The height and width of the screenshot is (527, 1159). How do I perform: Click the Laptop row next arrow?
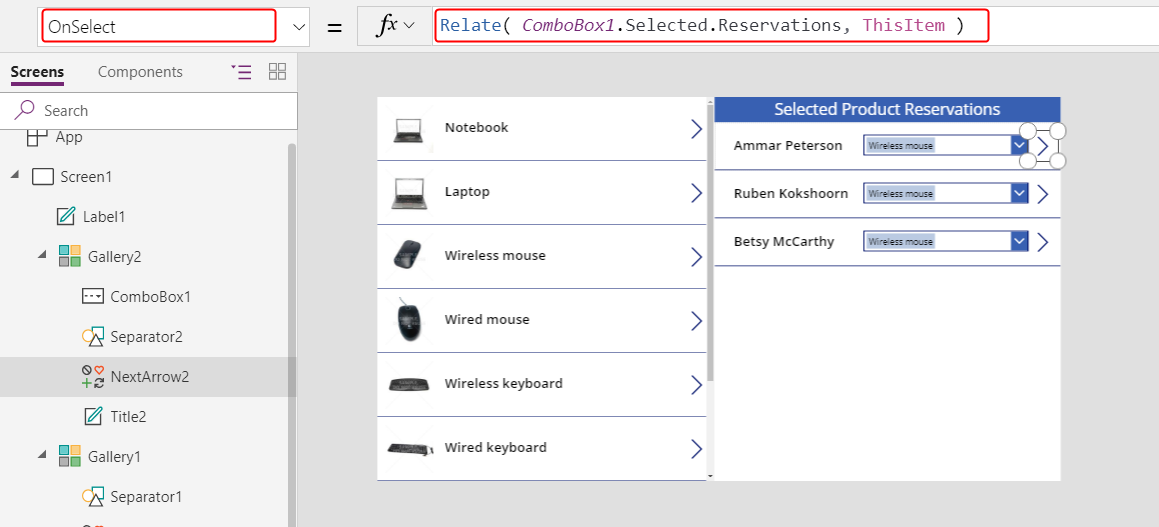[x=696, y=193]
